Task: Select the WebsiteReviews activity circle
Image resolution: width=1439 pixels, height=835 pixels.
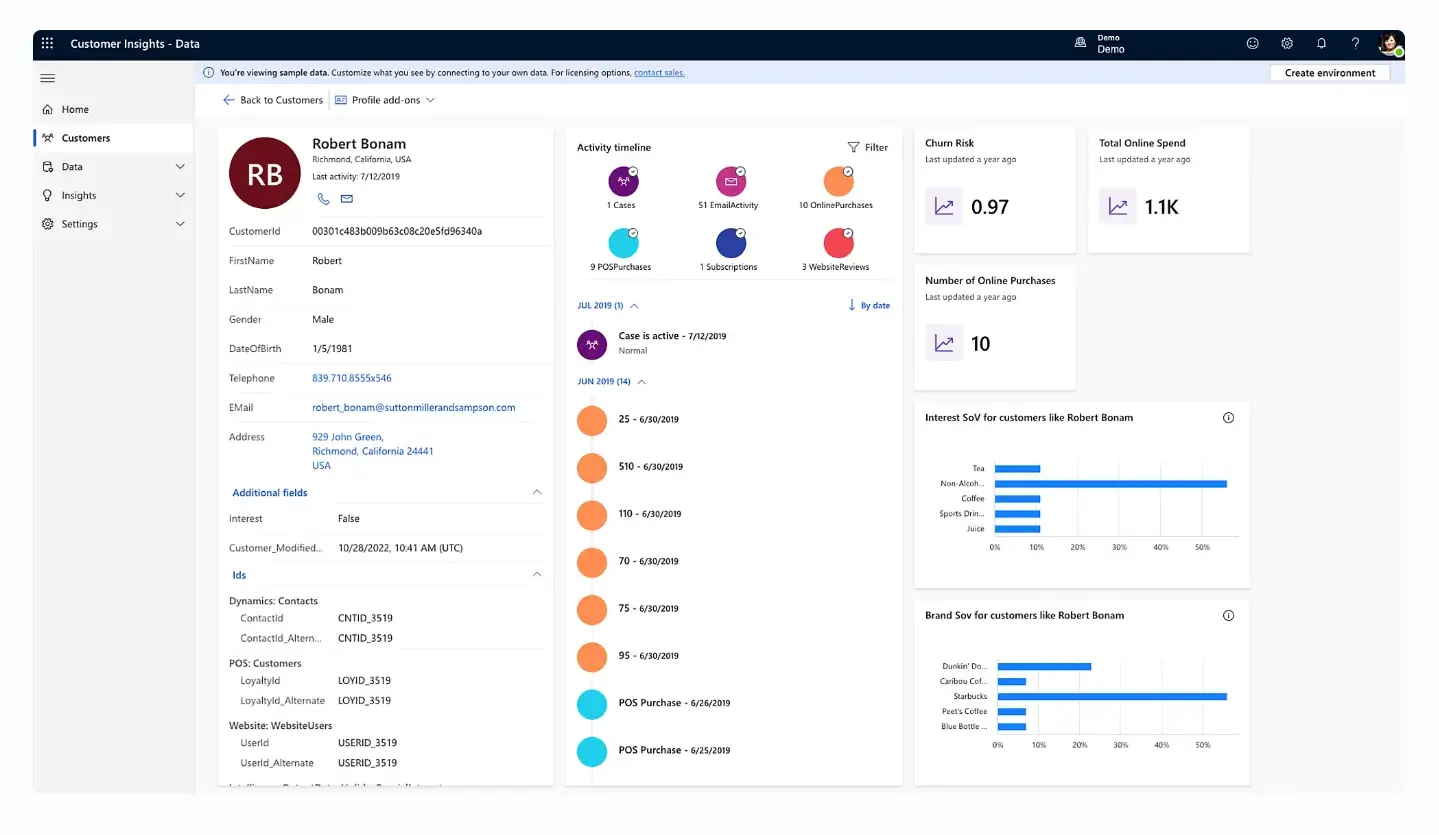Action: click(838, 243)
